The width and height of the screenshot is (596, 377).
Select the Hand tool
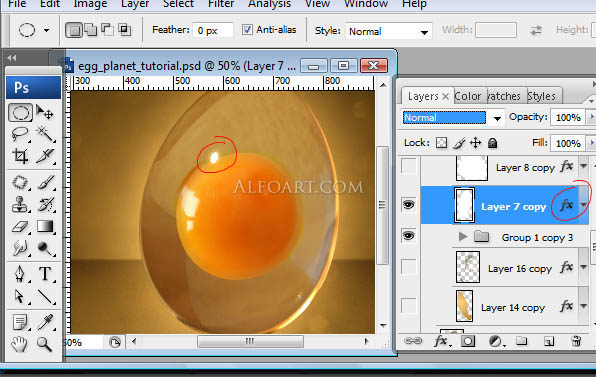point(20,345)
